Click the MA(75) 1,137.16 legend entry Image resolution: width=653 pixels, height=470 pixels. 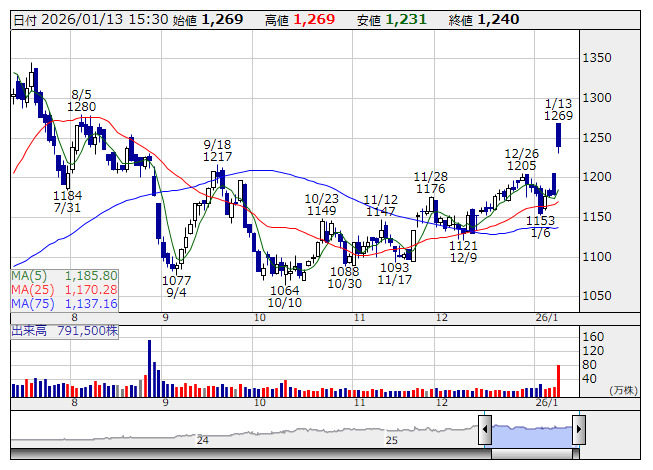coord(65,304)
